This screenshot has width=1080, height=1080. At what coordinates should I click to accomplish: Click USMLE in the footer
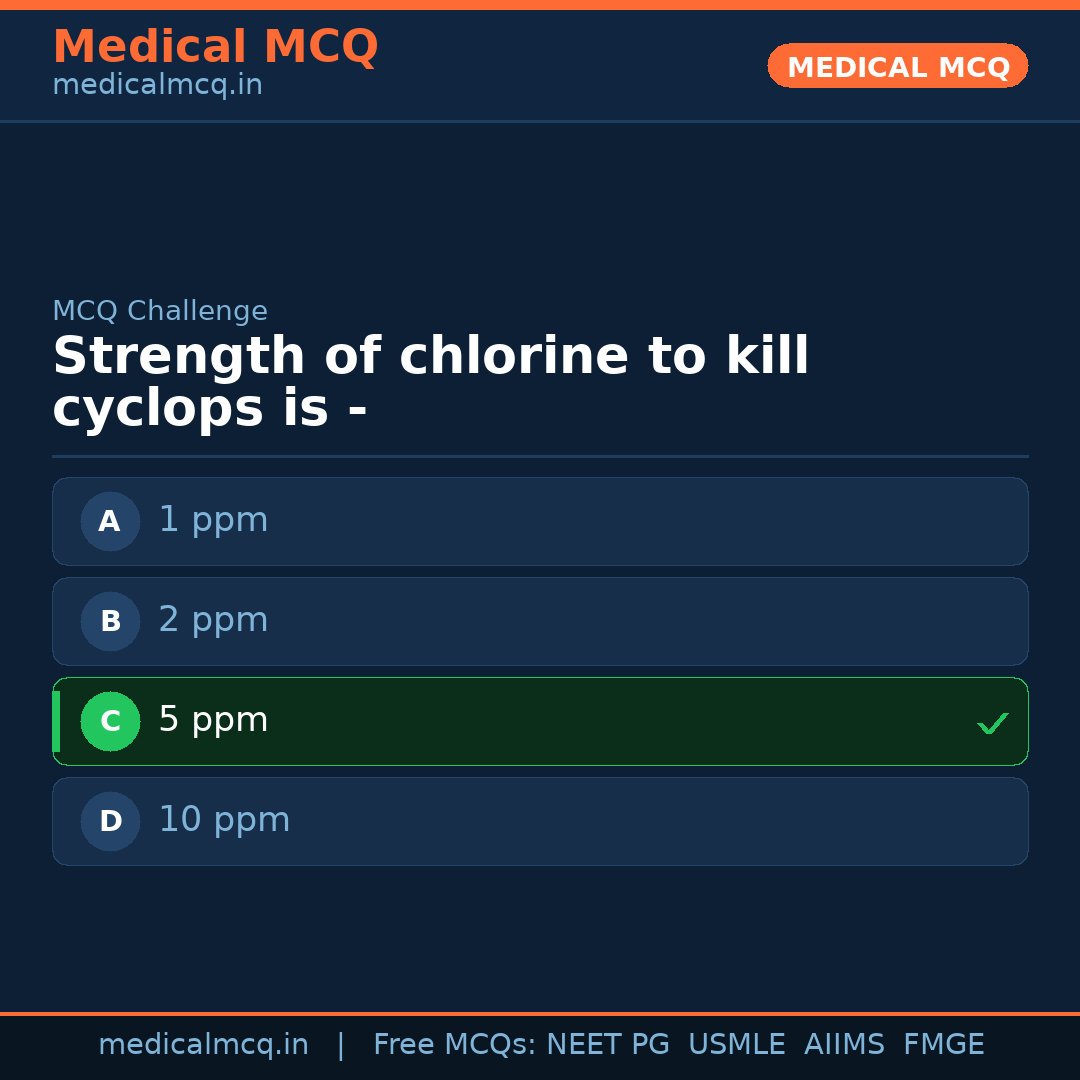[736, 1045]
